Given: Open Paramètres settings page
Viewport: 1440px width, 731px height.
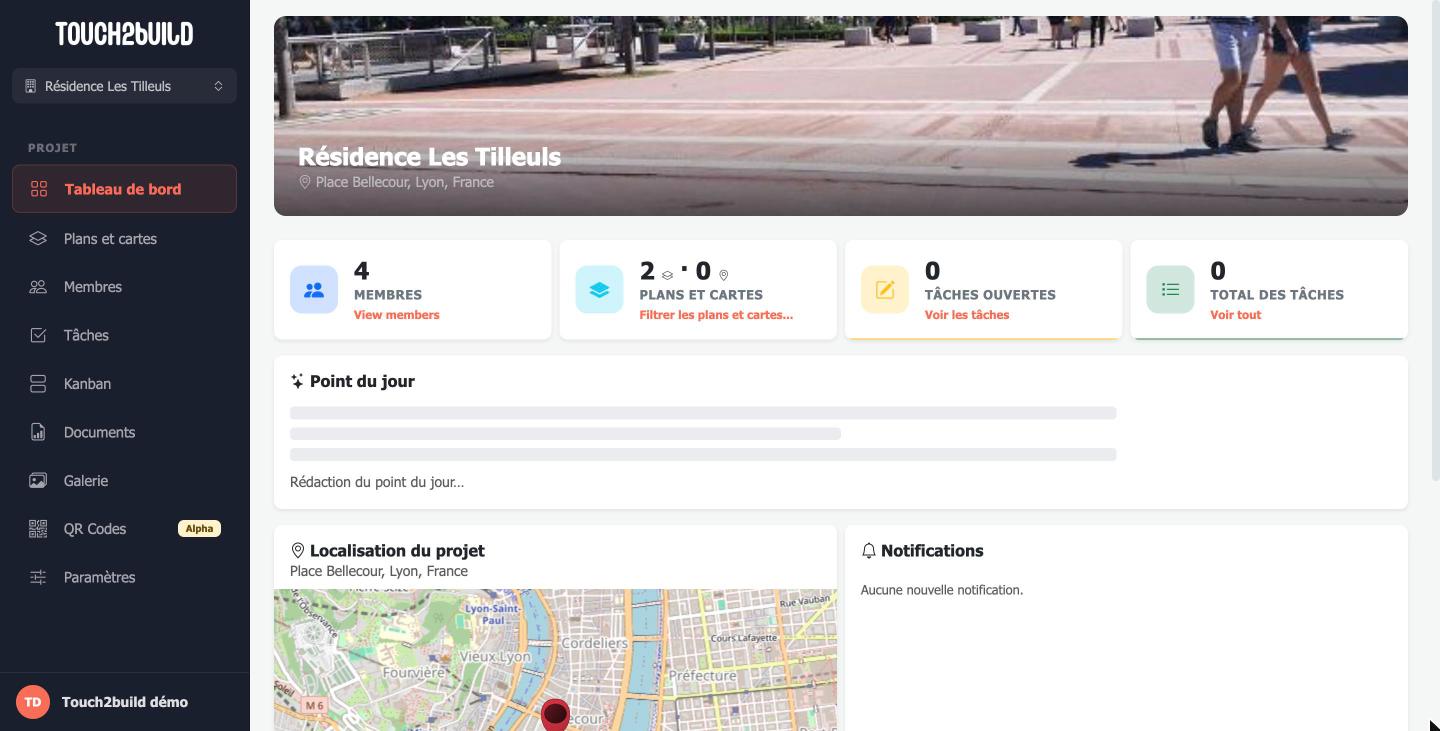Looking at the screenshot, I should [124, 577].
